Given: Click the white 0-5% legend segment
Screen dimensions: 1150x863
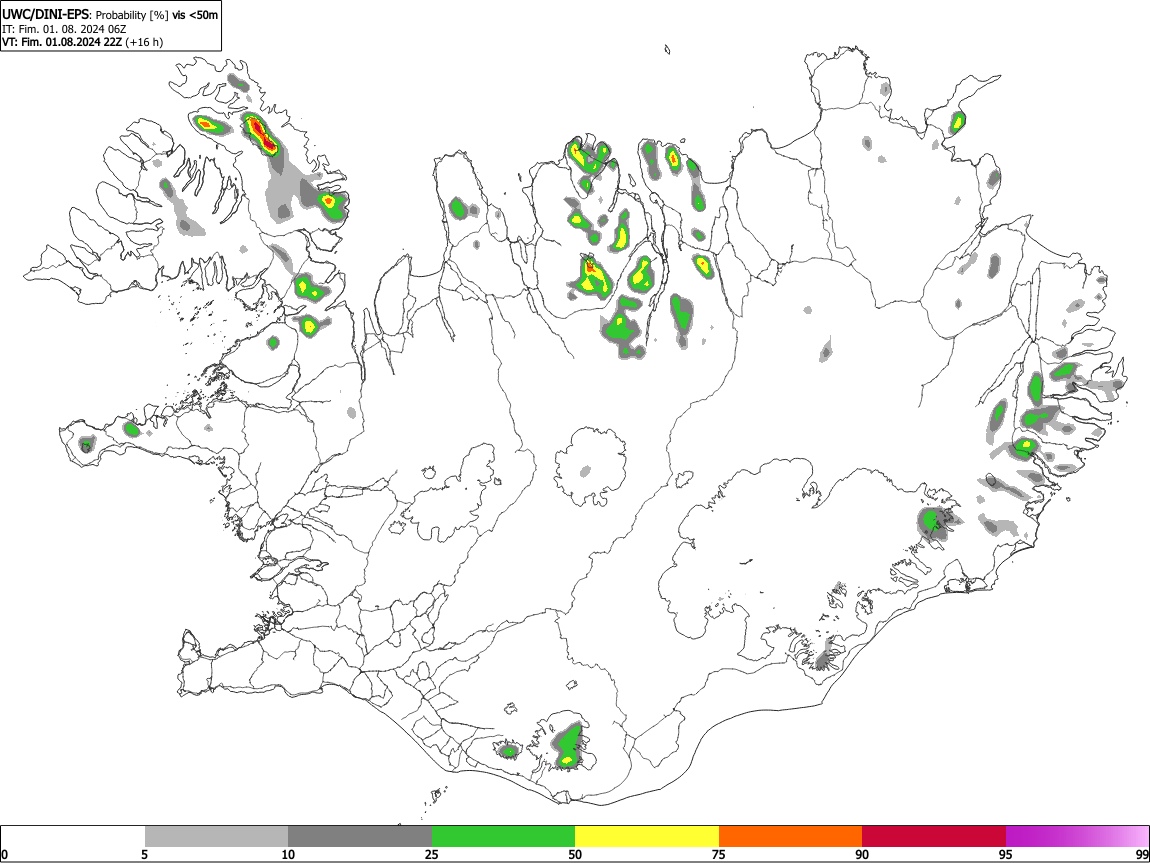Looking at the screenshot, I should 73,836.
